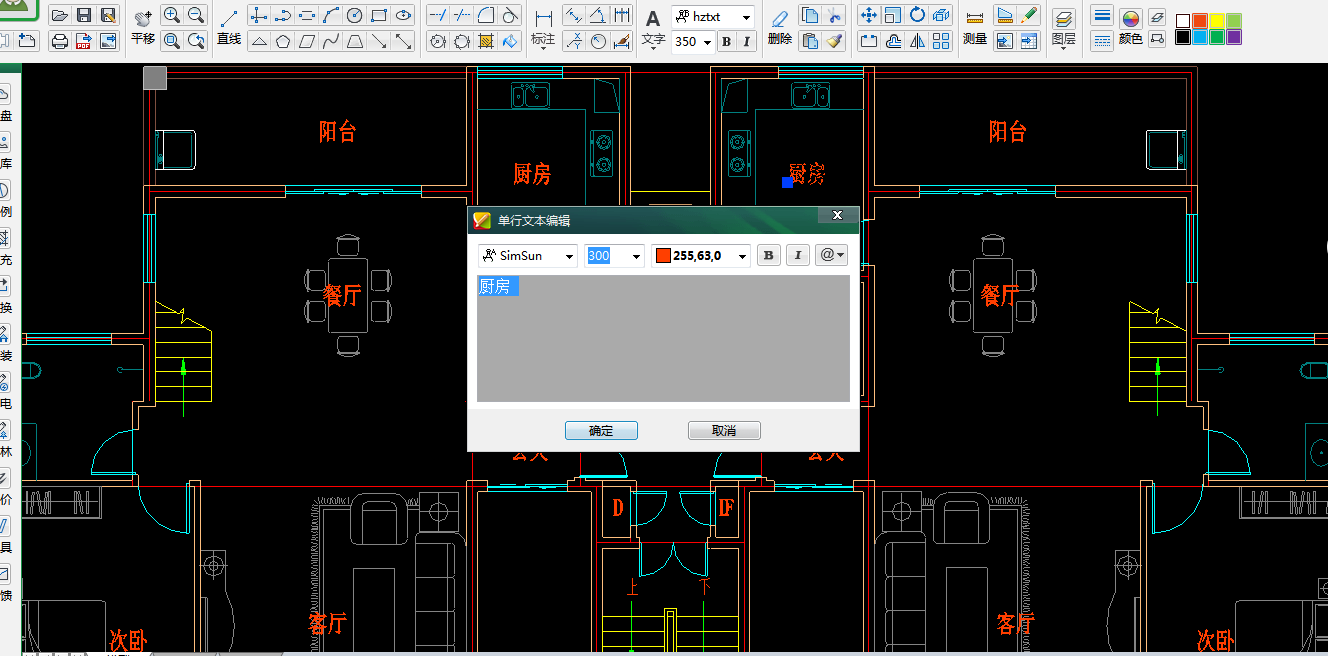Pick the orange-red color swatch
The height and width of the screenshot is (656, 1328).
pyautogui.click(x=1200, y=21)
